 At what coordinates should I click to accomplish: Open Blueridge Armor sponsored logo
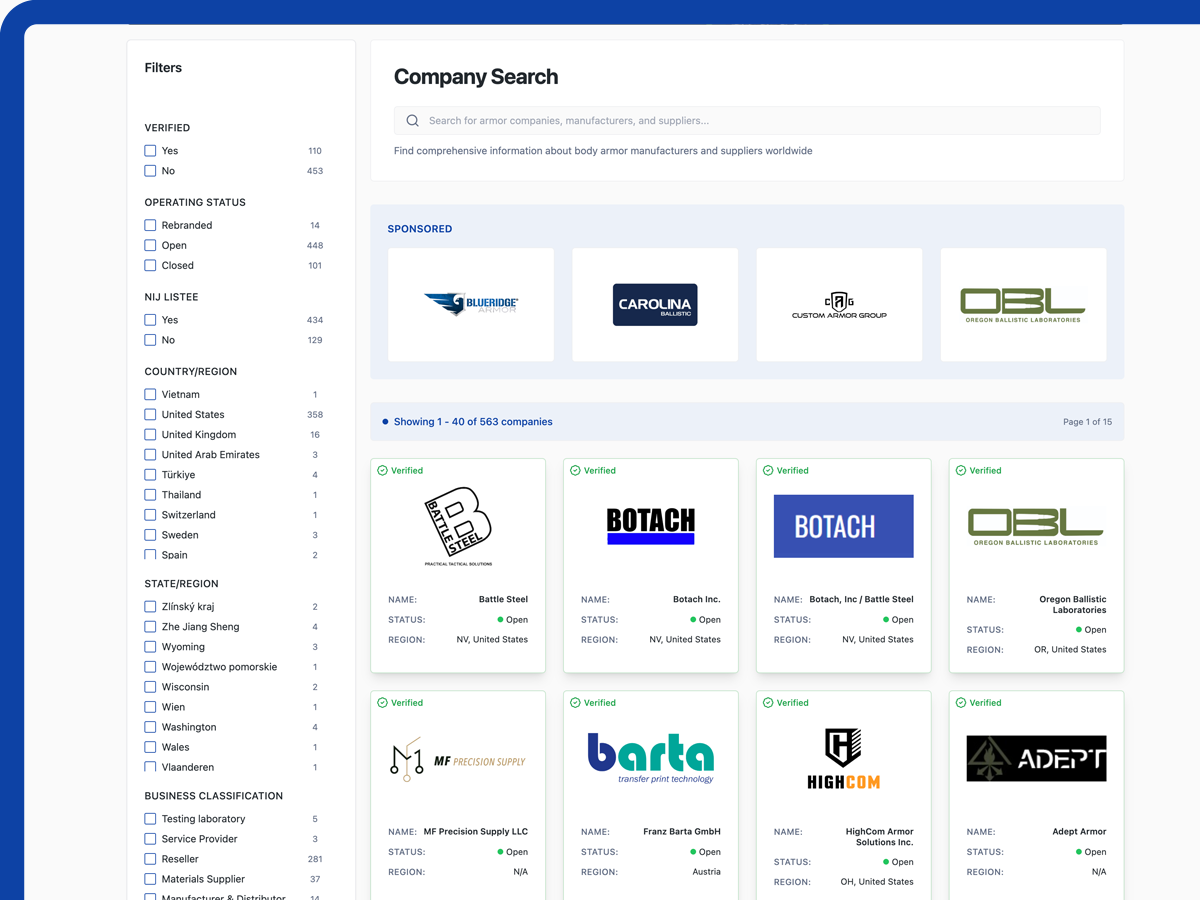click(x=471, y=305)
